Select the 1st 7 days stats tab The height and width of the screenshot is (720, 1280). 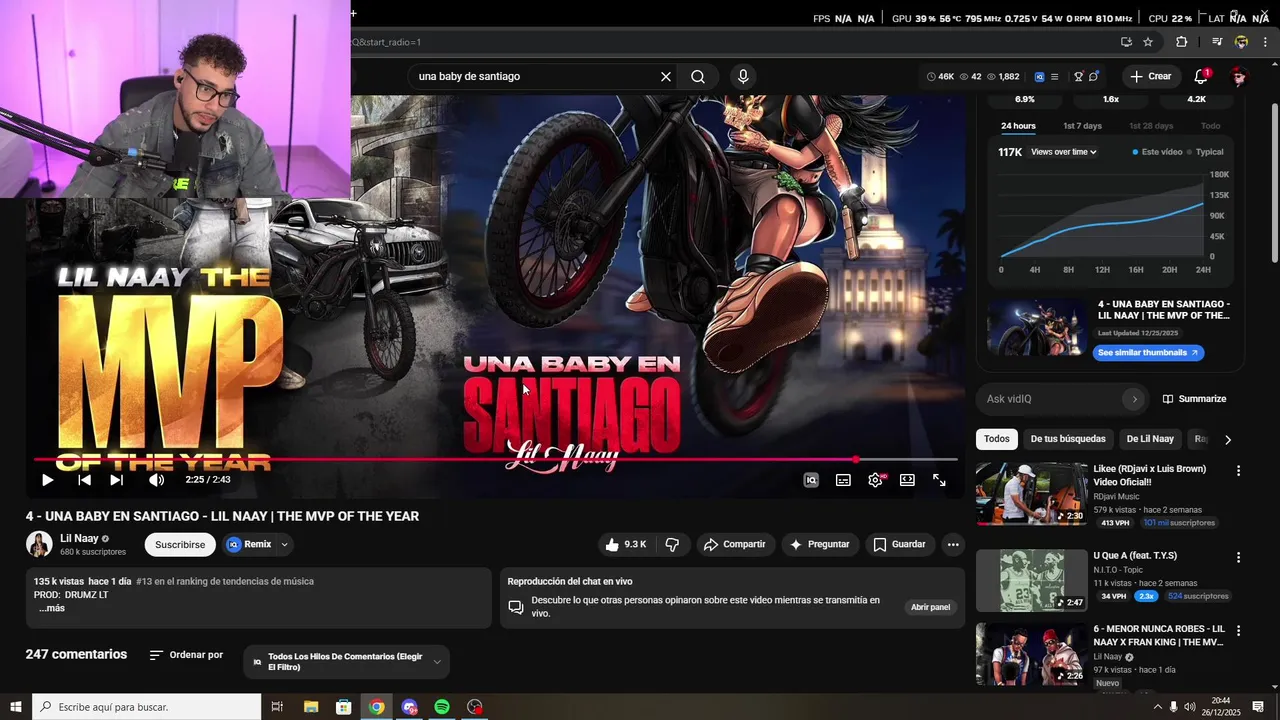1082,126
